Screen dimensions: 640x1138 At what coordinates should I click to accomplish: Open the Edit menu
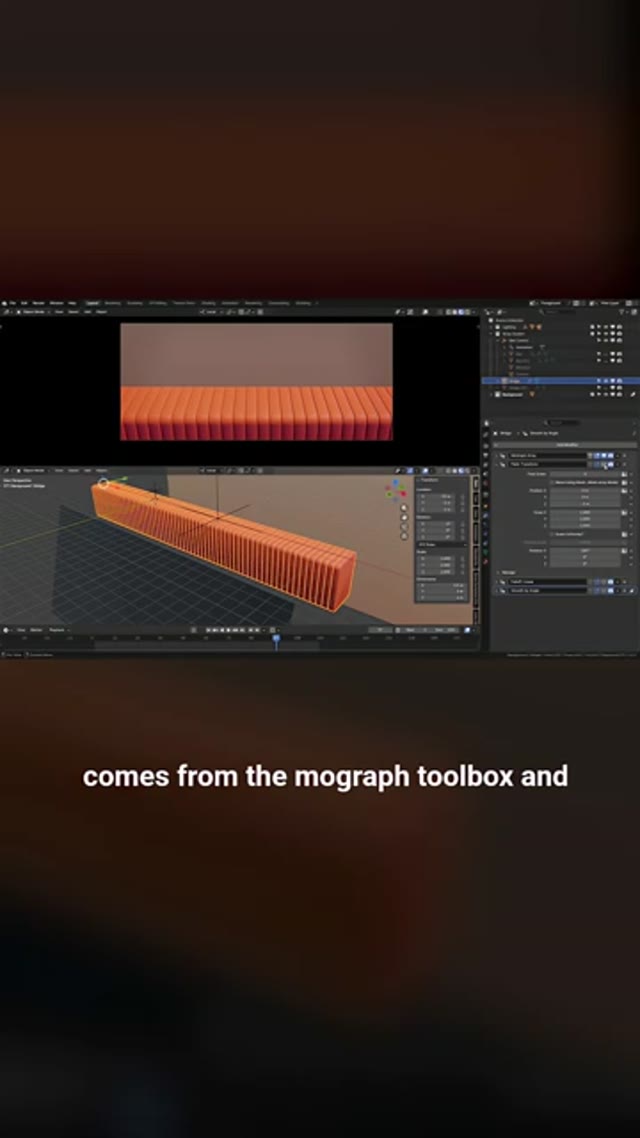pyautogui.click(x=24, y=303)
